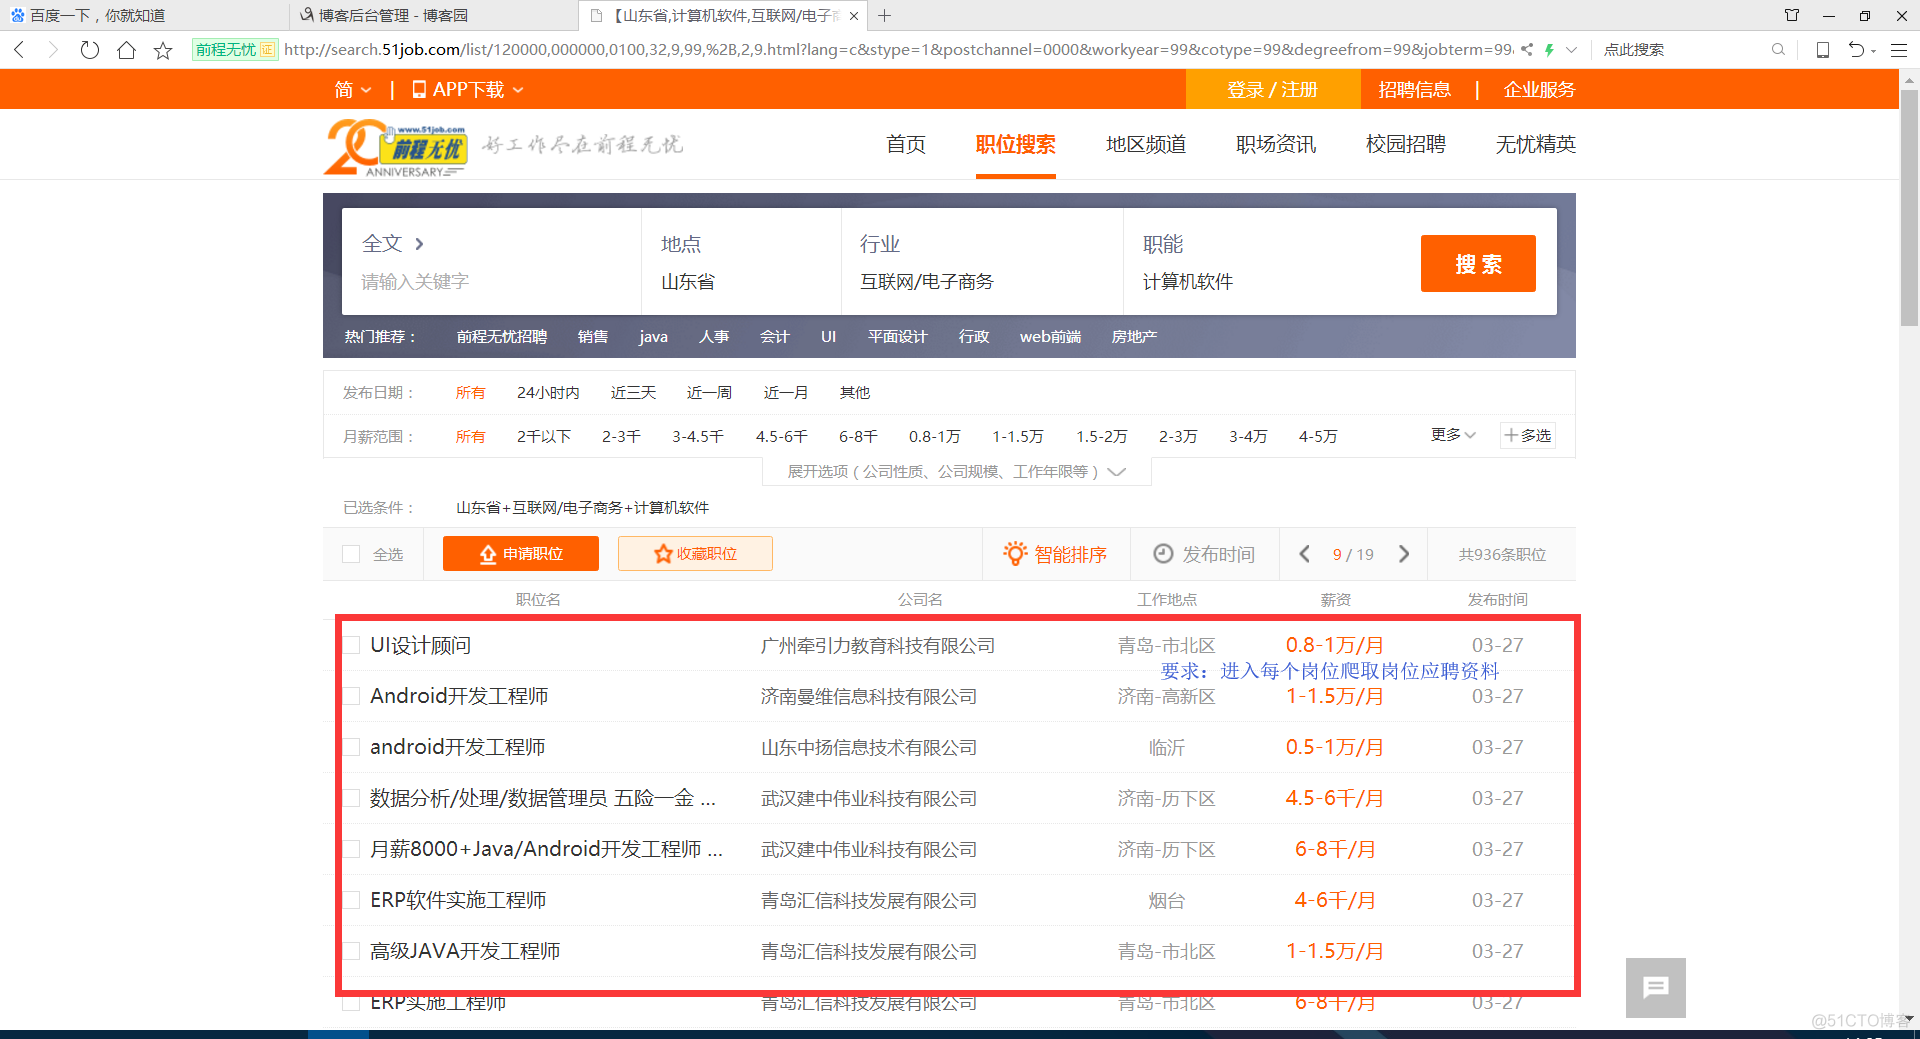Filter by 24小时内 publish date
The width and height of the screenshot is (1920, 1039).
548,393
